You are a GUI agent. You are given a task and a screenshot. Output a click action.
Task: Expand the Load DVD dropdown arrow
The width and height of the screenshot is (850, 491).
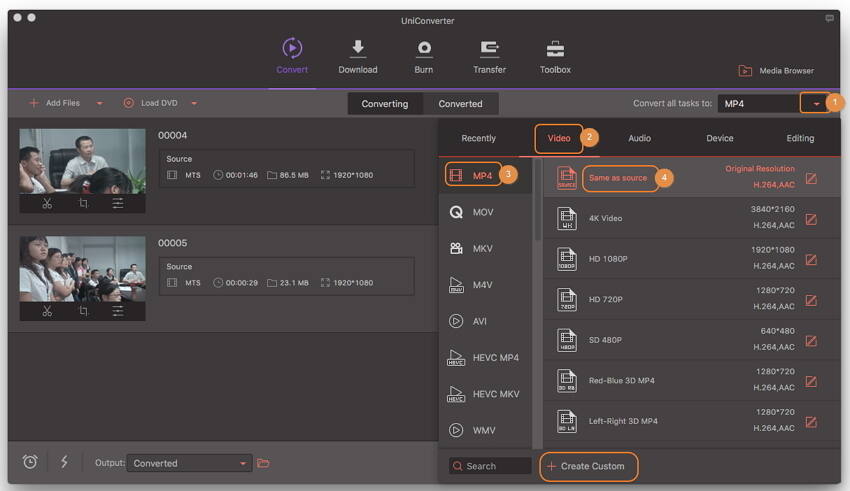[194, 103]
